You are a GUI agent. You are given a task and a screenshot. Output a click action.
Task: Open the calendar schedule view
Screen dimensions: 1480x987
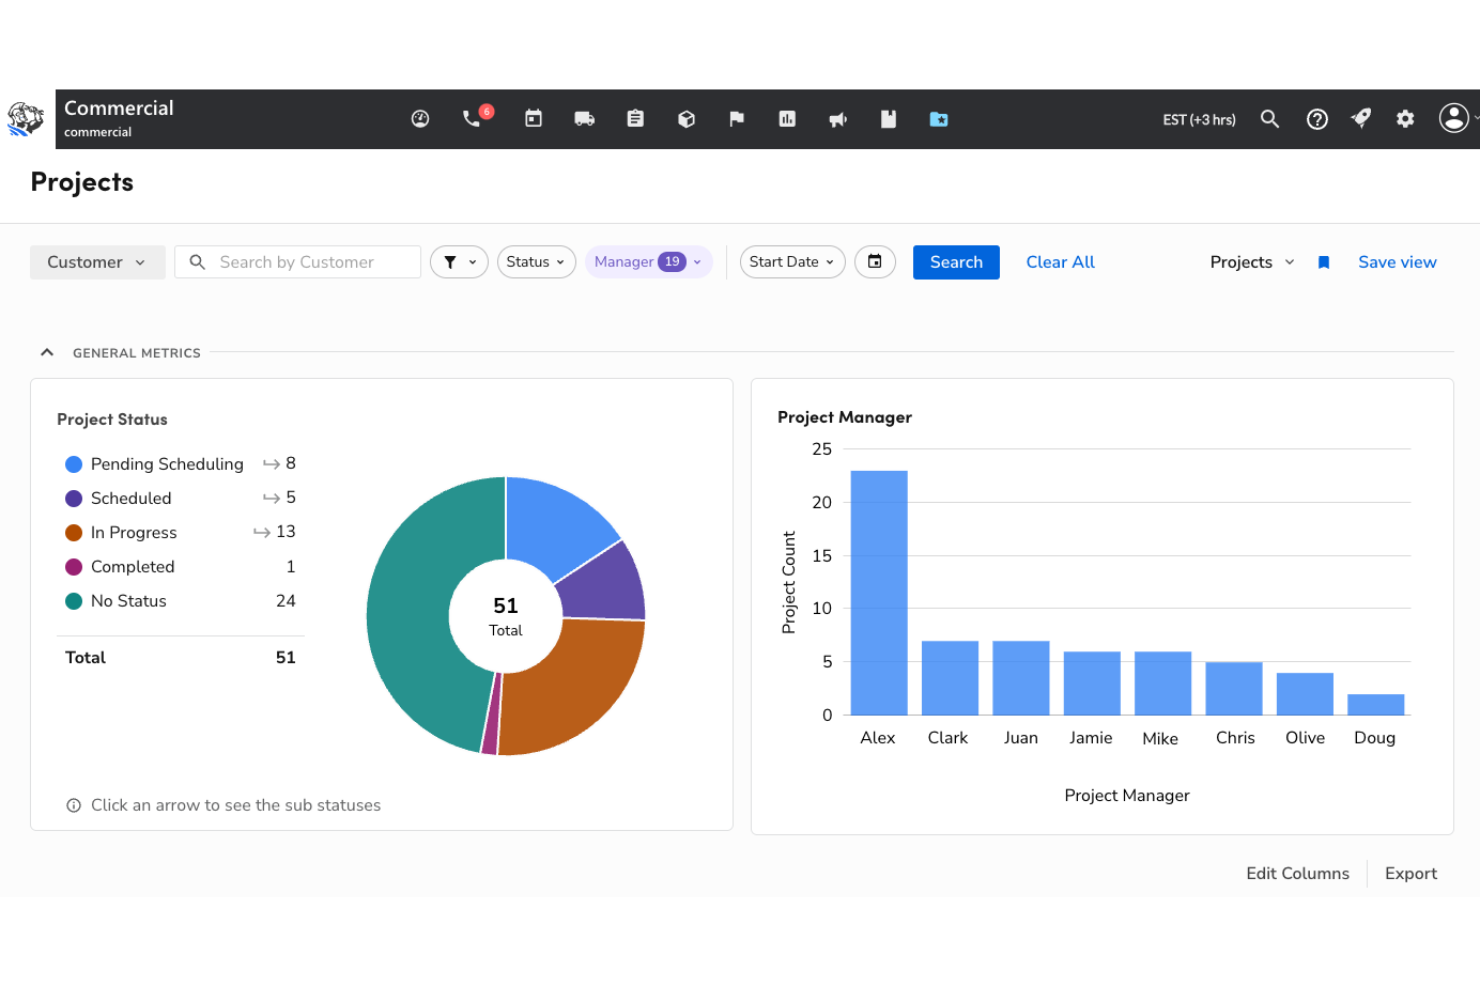coord(533,118)
